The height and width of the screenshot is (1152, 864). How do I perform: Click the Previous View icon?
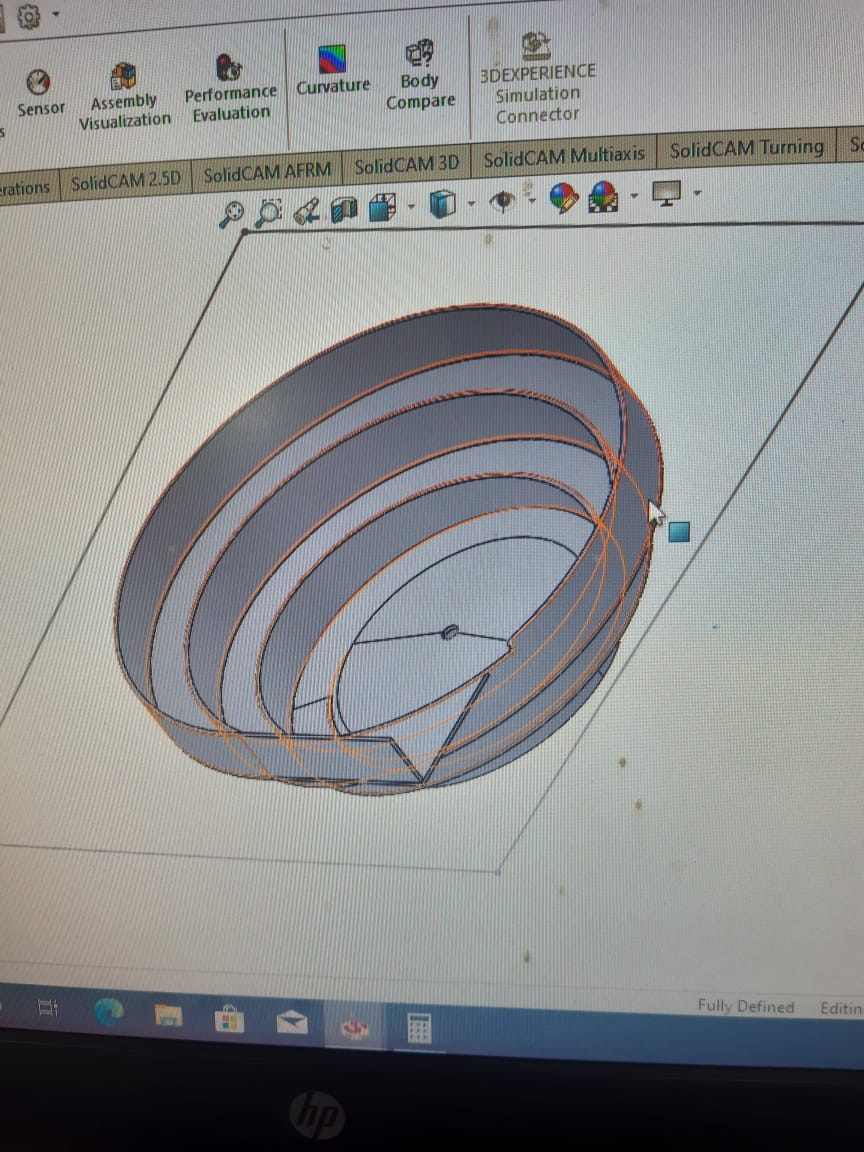tap(307, 209)
